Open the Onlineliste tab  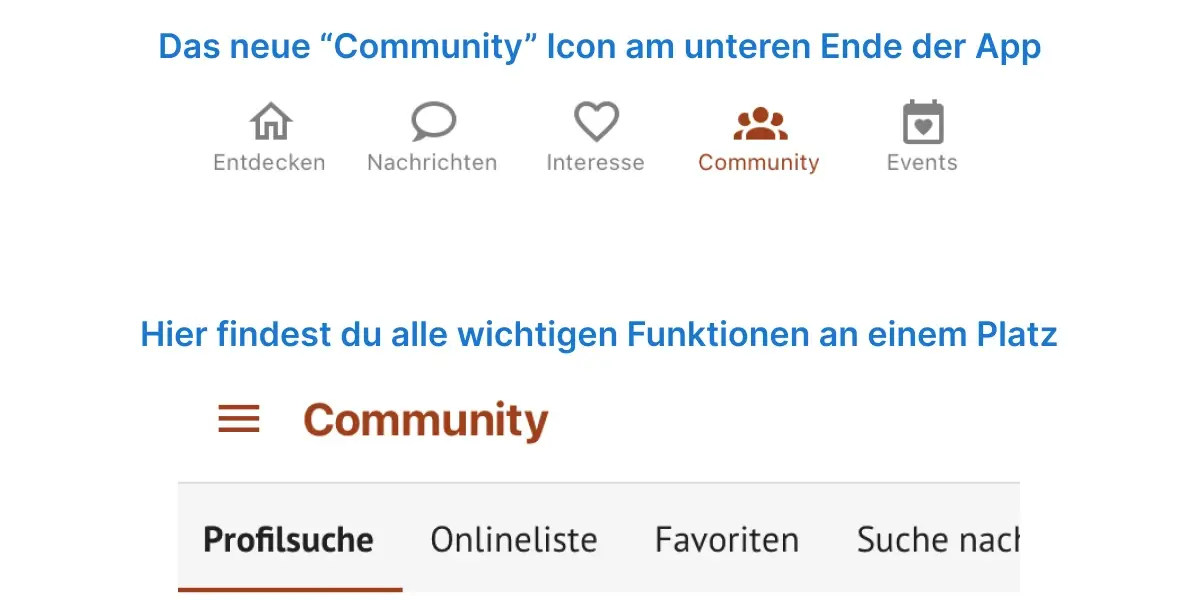514,540
